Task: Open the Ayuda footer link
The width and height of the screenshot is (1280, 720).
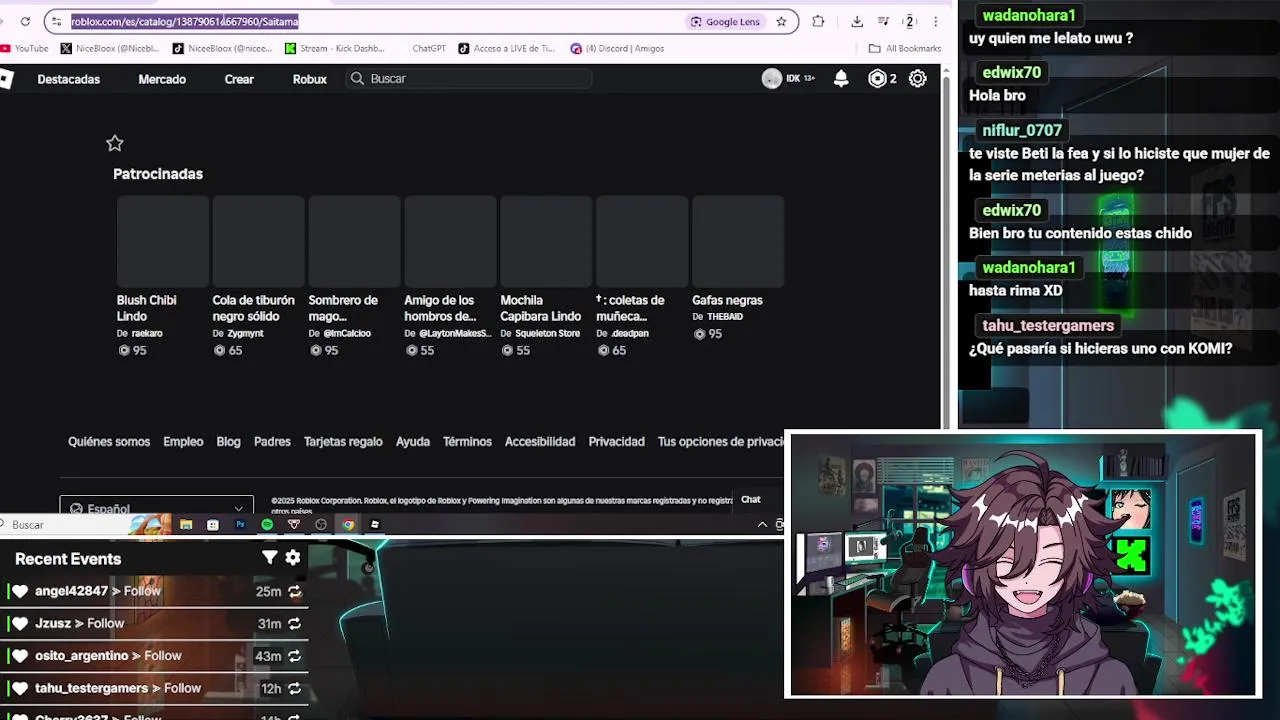Action: [412, 441]
